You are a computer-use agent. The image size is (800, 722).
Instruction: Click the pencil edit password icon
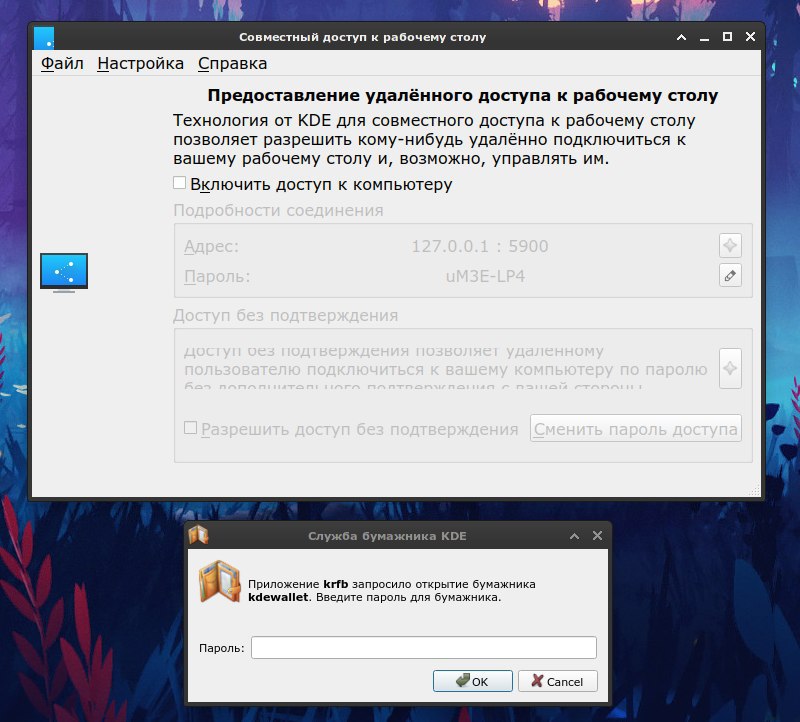(730, 276)
